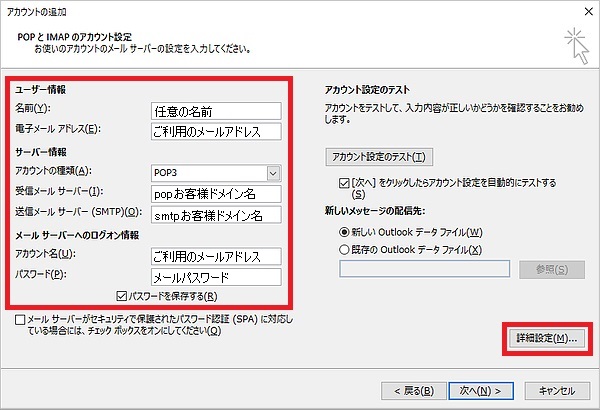
Task: Click the 送信メール サーバー (SMTP) field
Action: point(216,214)
